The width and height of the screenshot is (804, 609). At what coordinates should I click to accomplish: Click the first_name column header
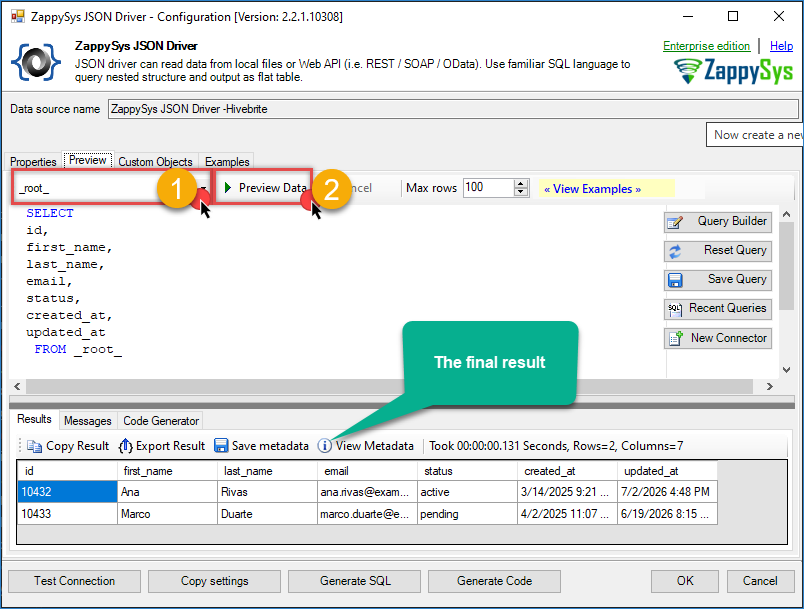tap(169, 471)
